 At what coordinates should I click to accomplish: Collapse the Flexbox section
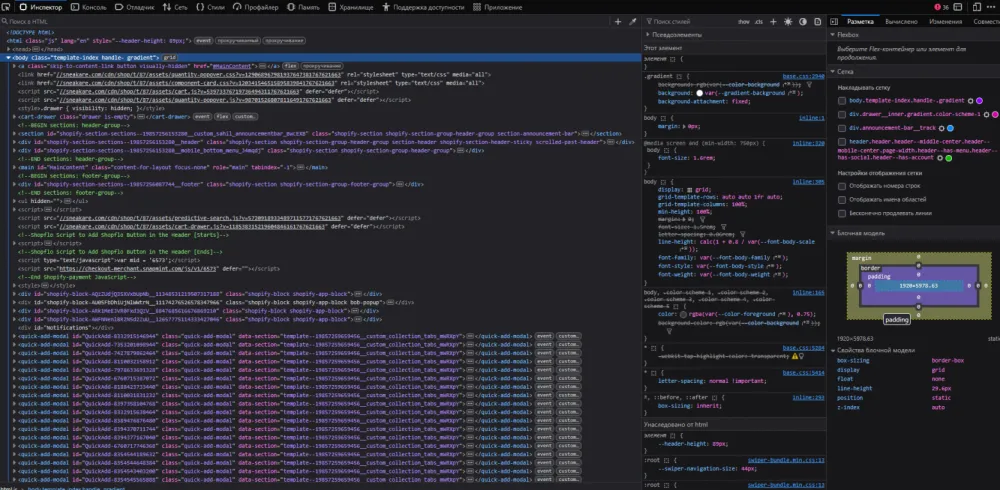[x=848, y=34]
